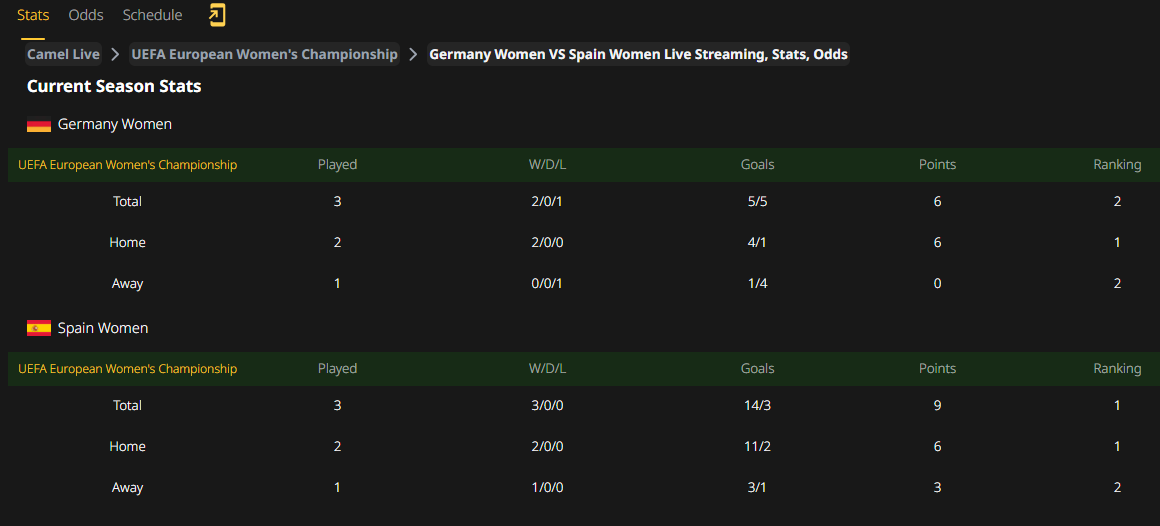Select Spain Women team name

[x=103, y=328]
